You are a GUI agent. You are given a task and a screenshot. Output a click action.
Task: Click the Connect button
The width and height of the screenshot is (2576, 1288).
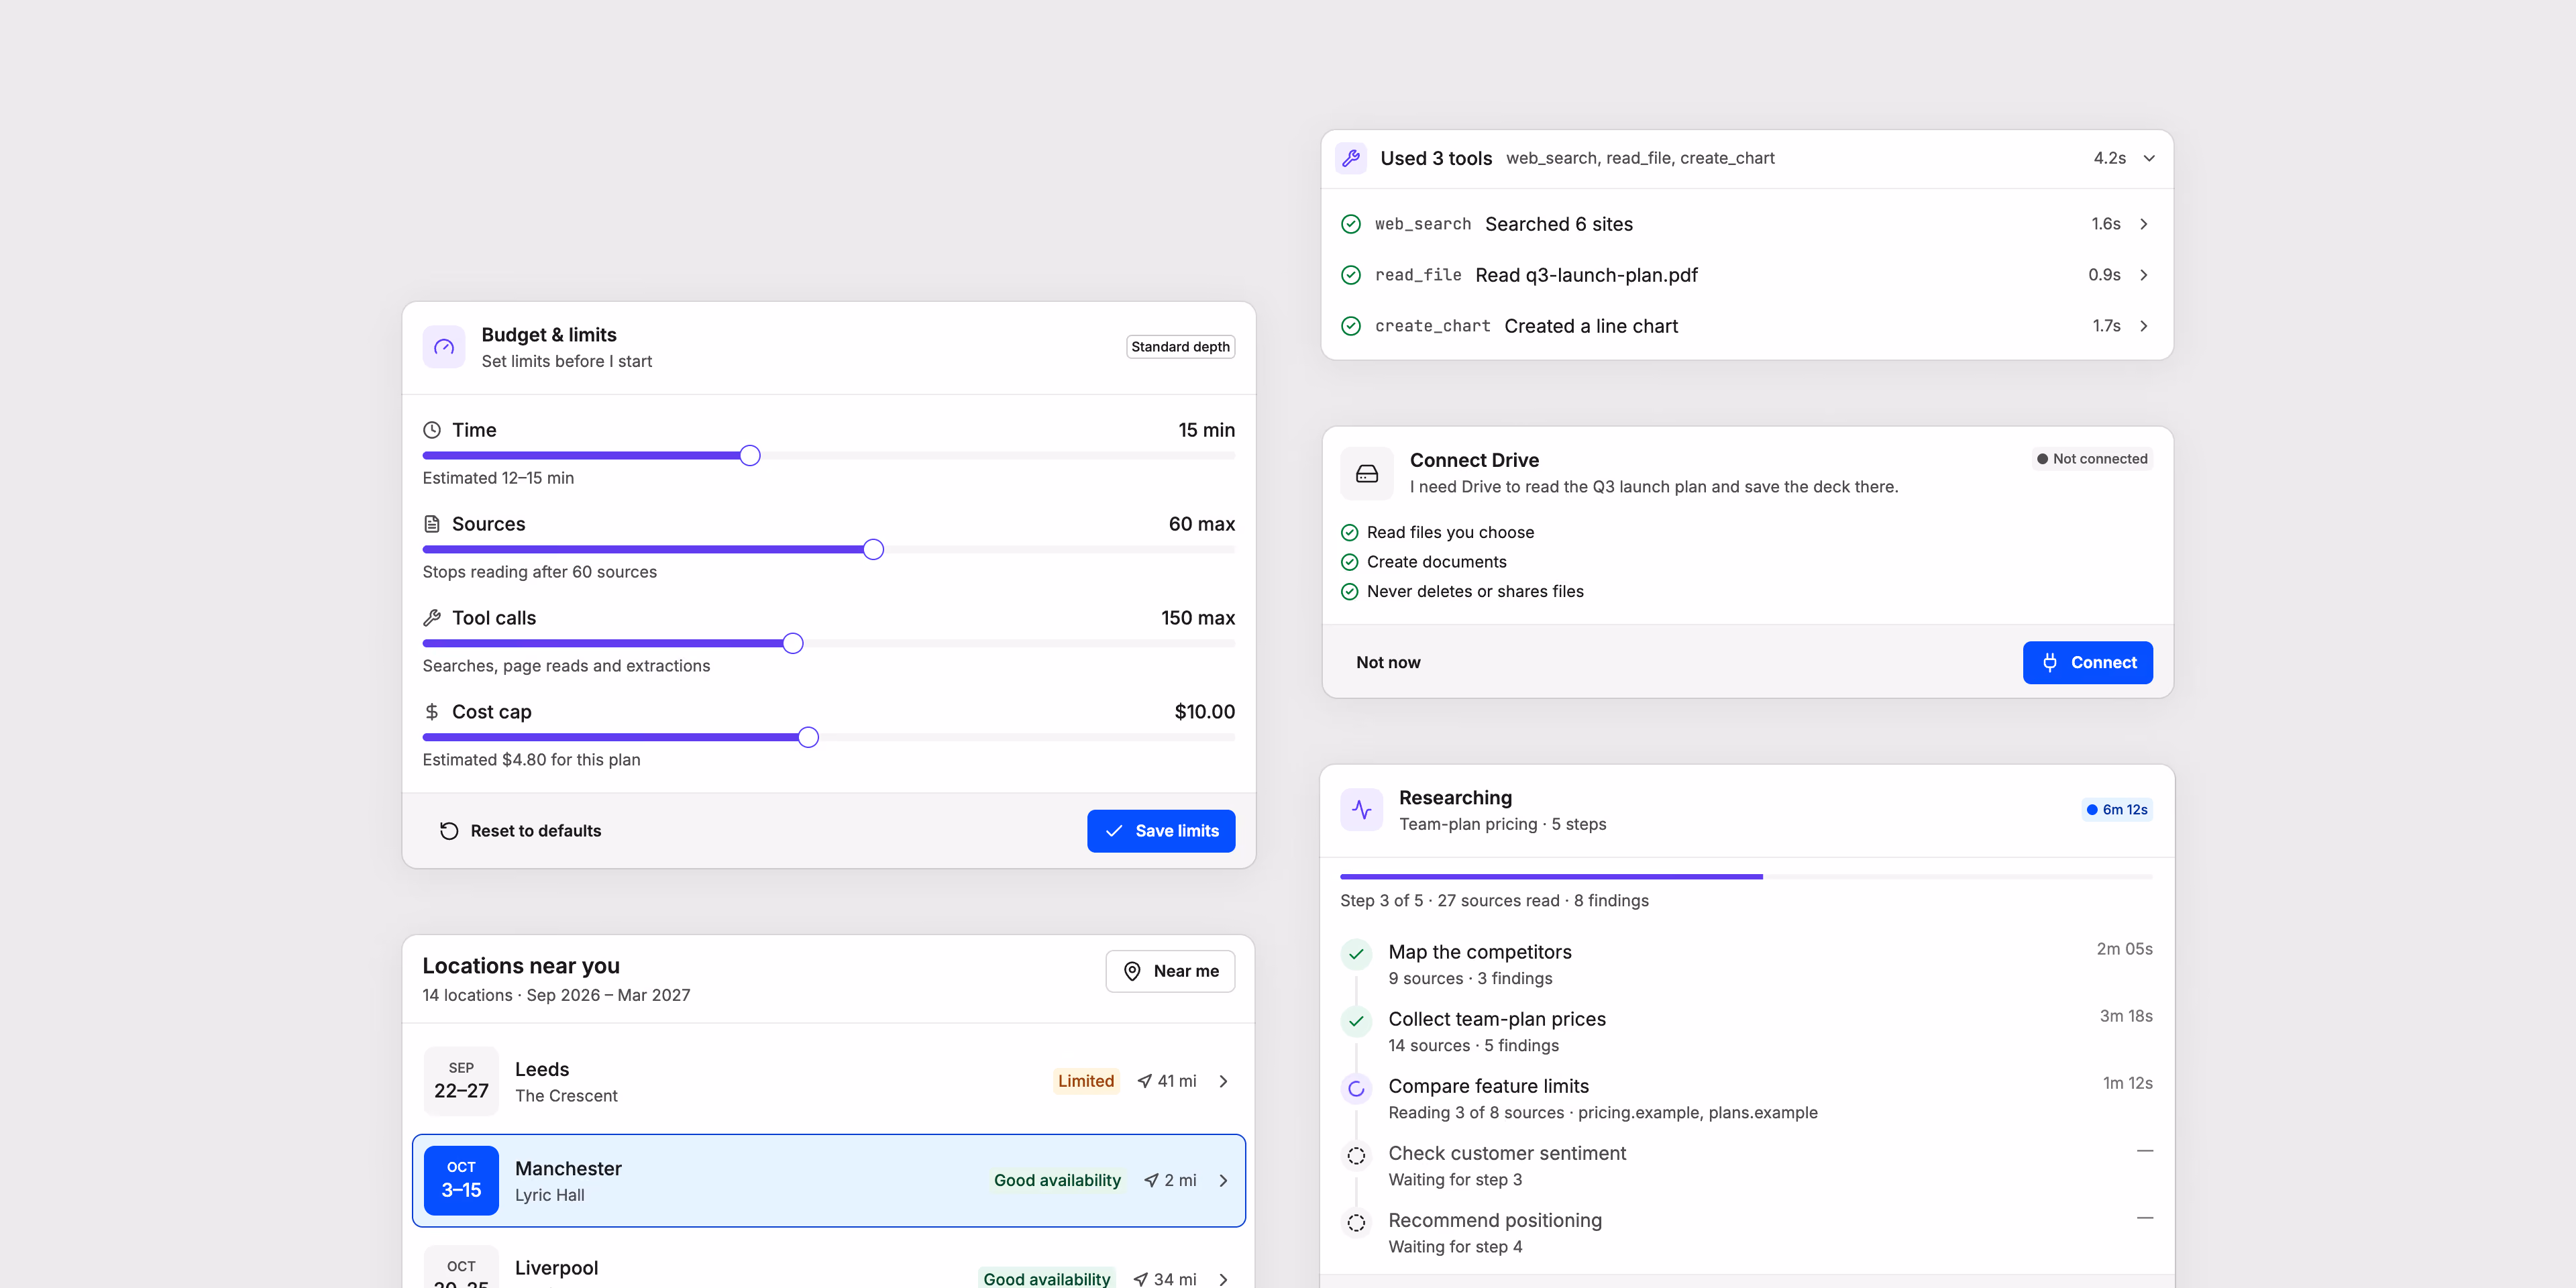[x=2088, y=663]
